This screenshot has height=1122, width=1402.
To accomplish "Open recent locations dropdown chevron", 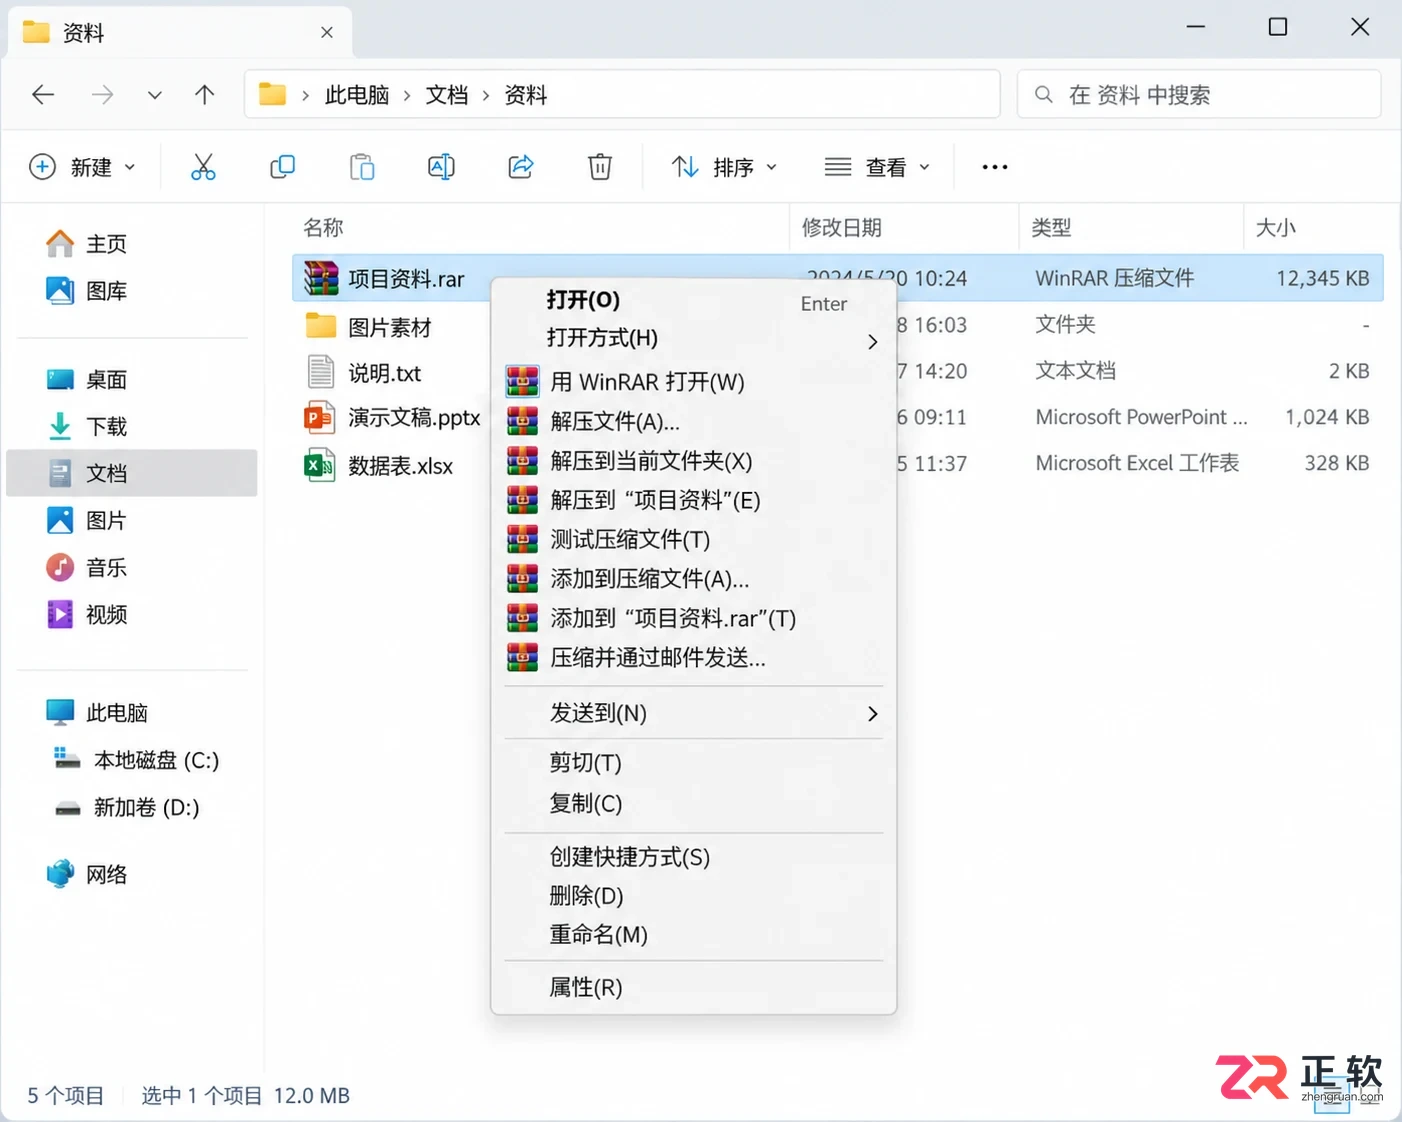I will [x=154, y=95].
